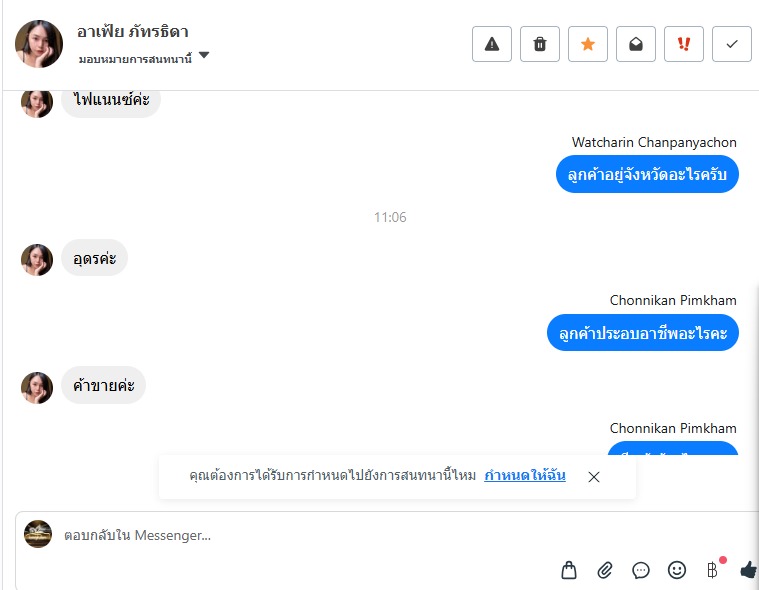Dismiss the assignment prompt with X
759x590 pixels.
coord(594,477)
